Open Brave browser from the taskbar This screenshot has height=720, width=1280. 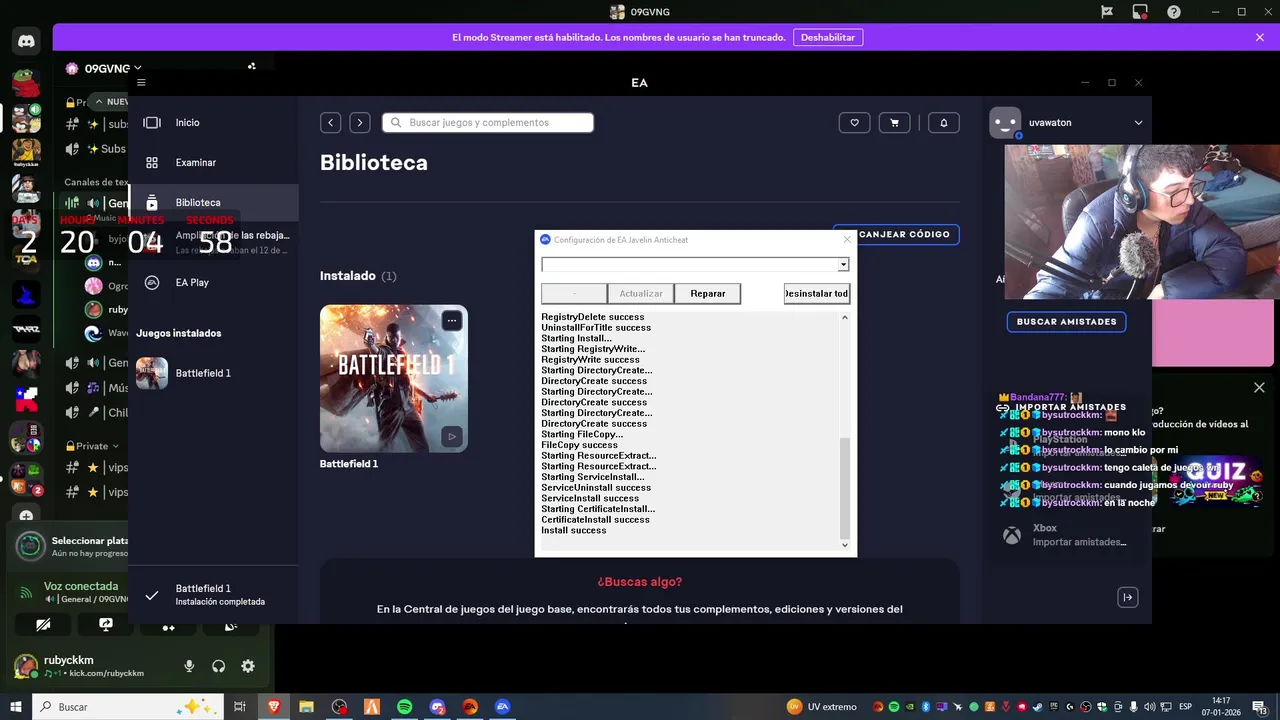pos(274,707)
